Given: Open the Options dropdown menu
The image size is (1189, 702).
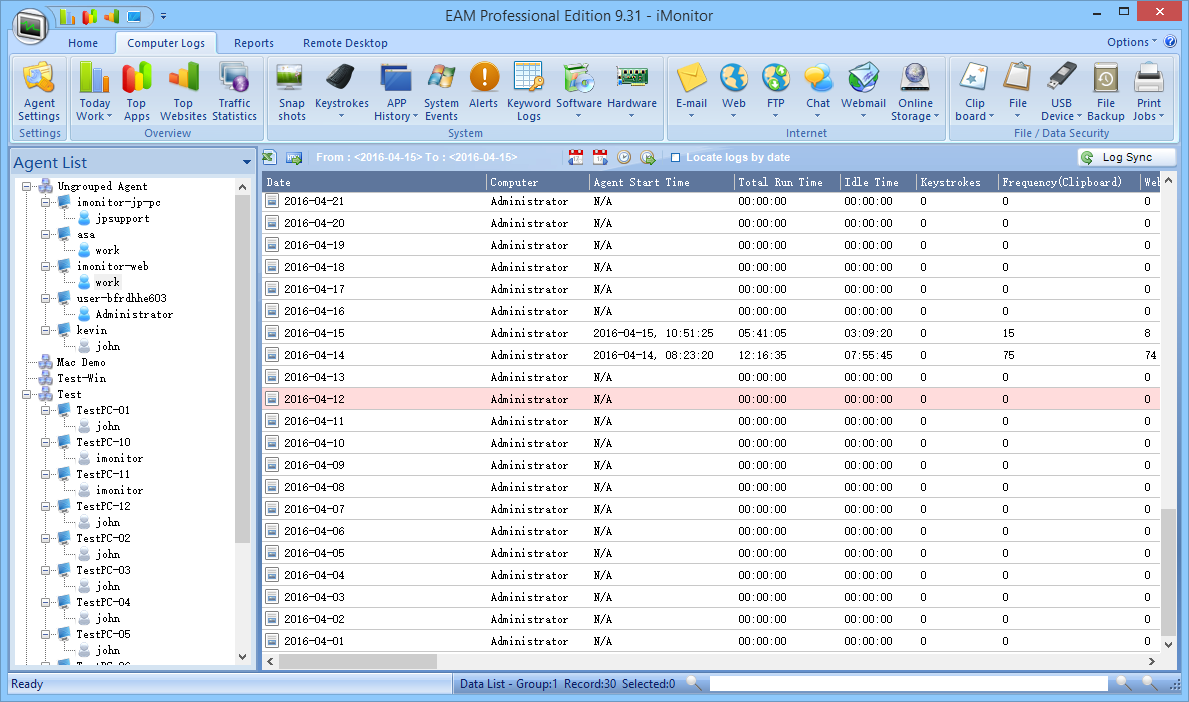Looking at the screenshot, I should pos(1131,42).
